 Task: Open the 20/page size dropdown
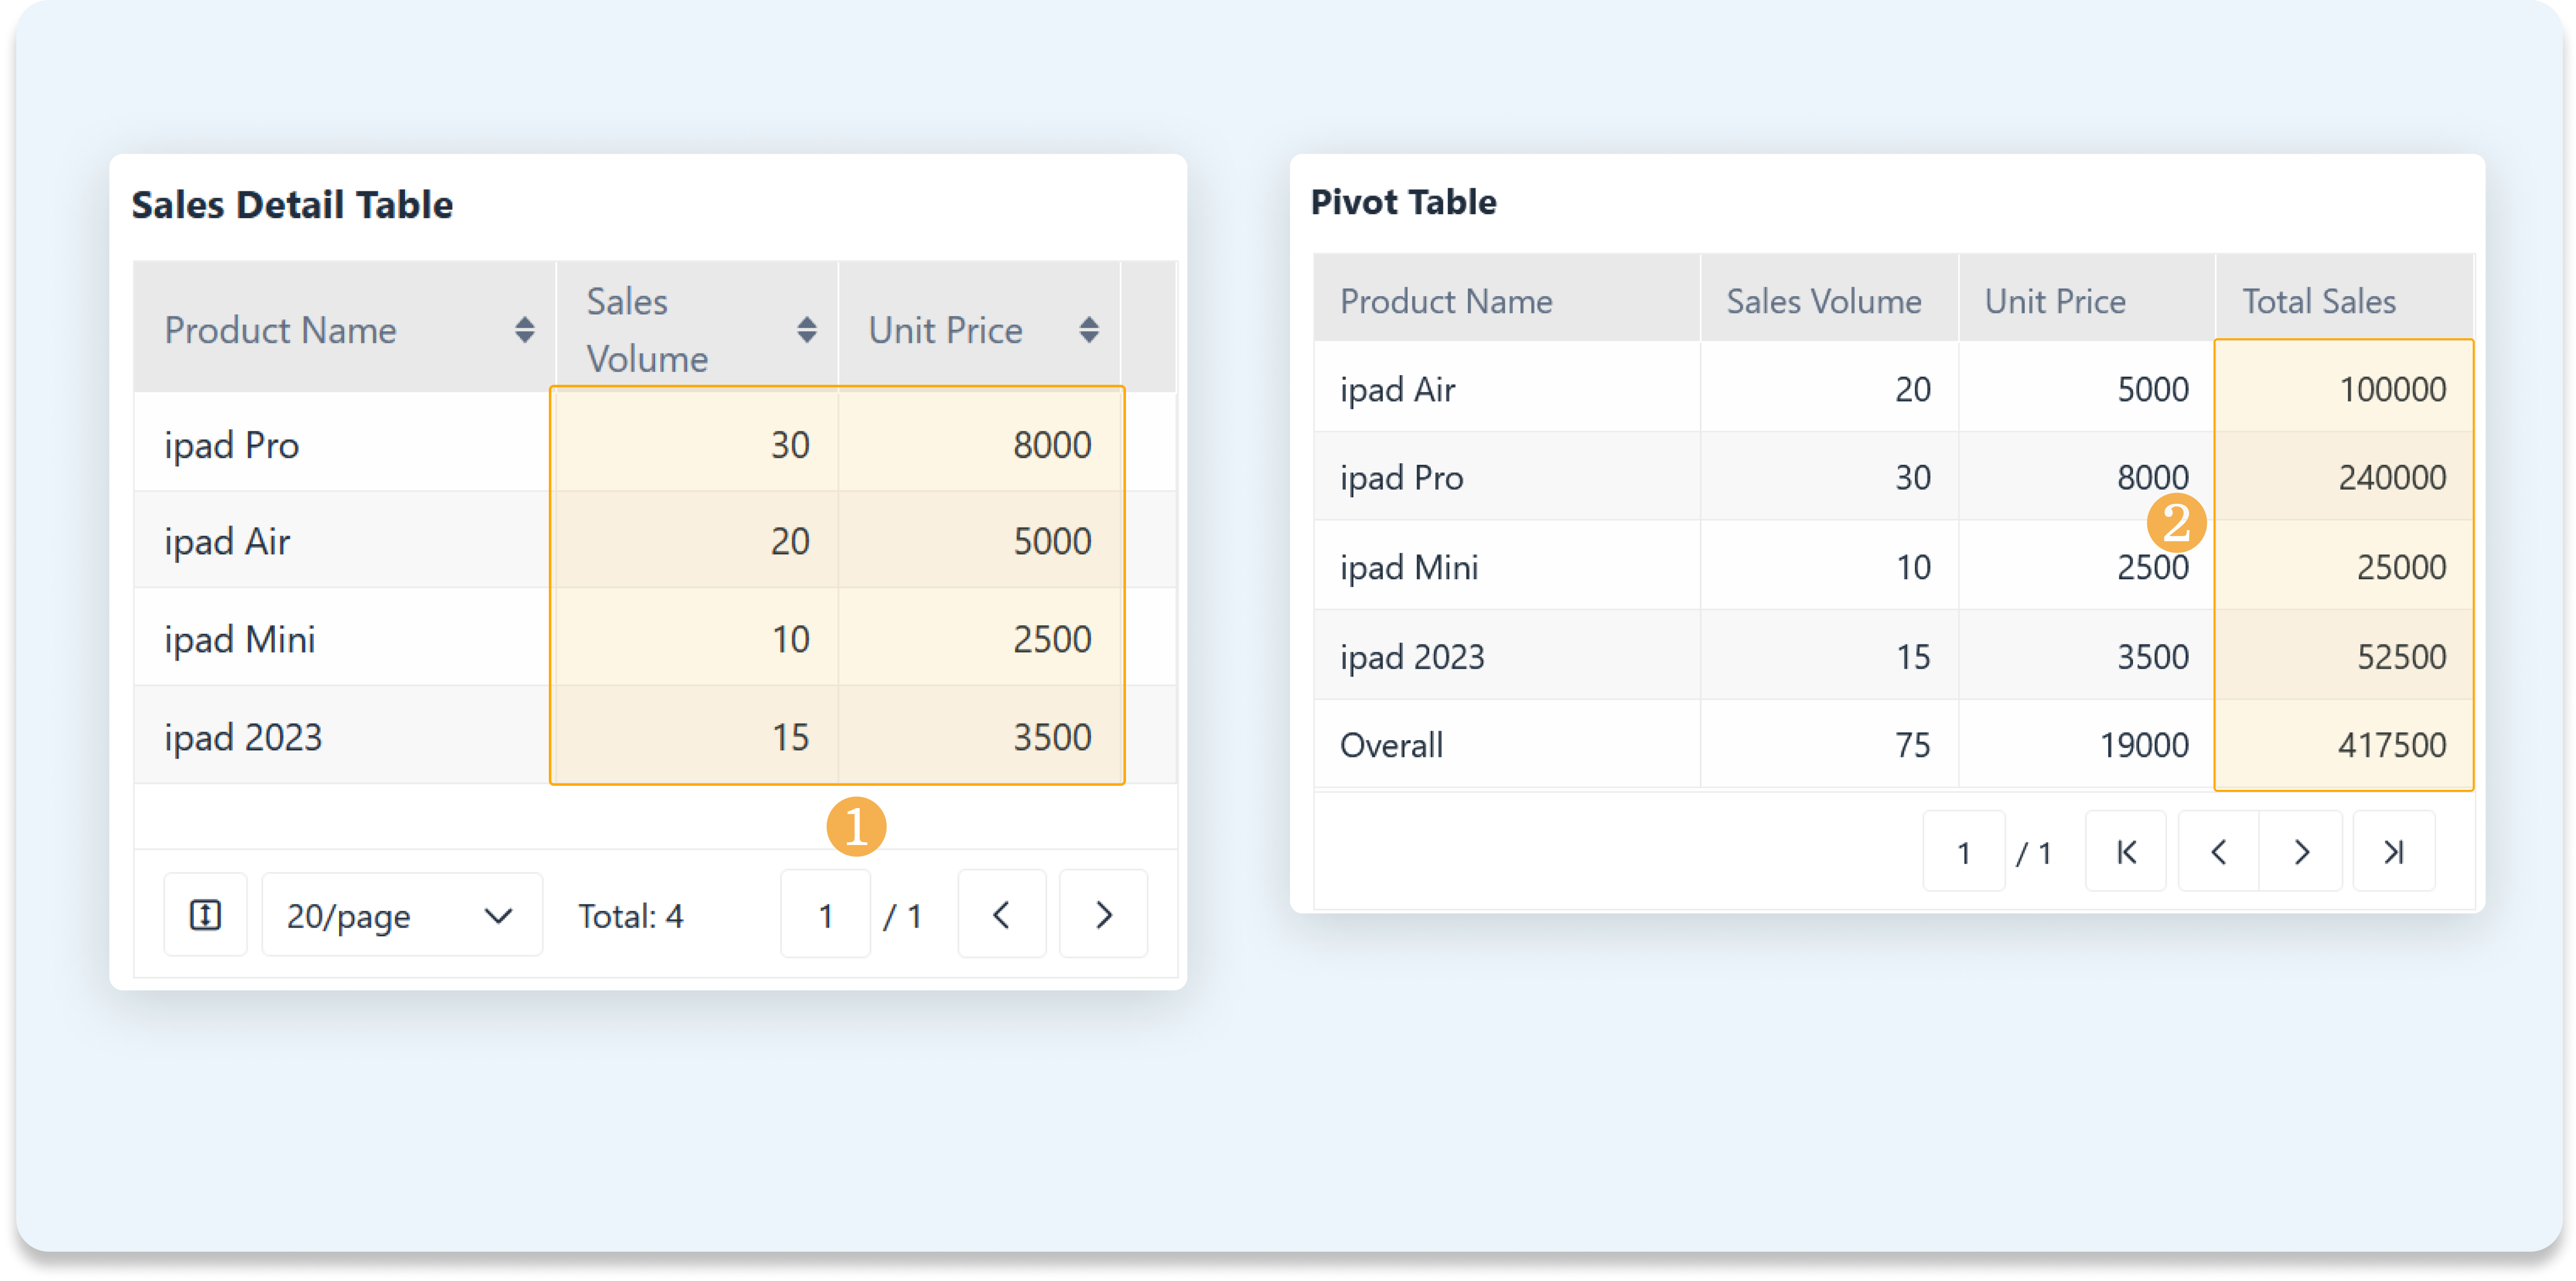[401, 915]
